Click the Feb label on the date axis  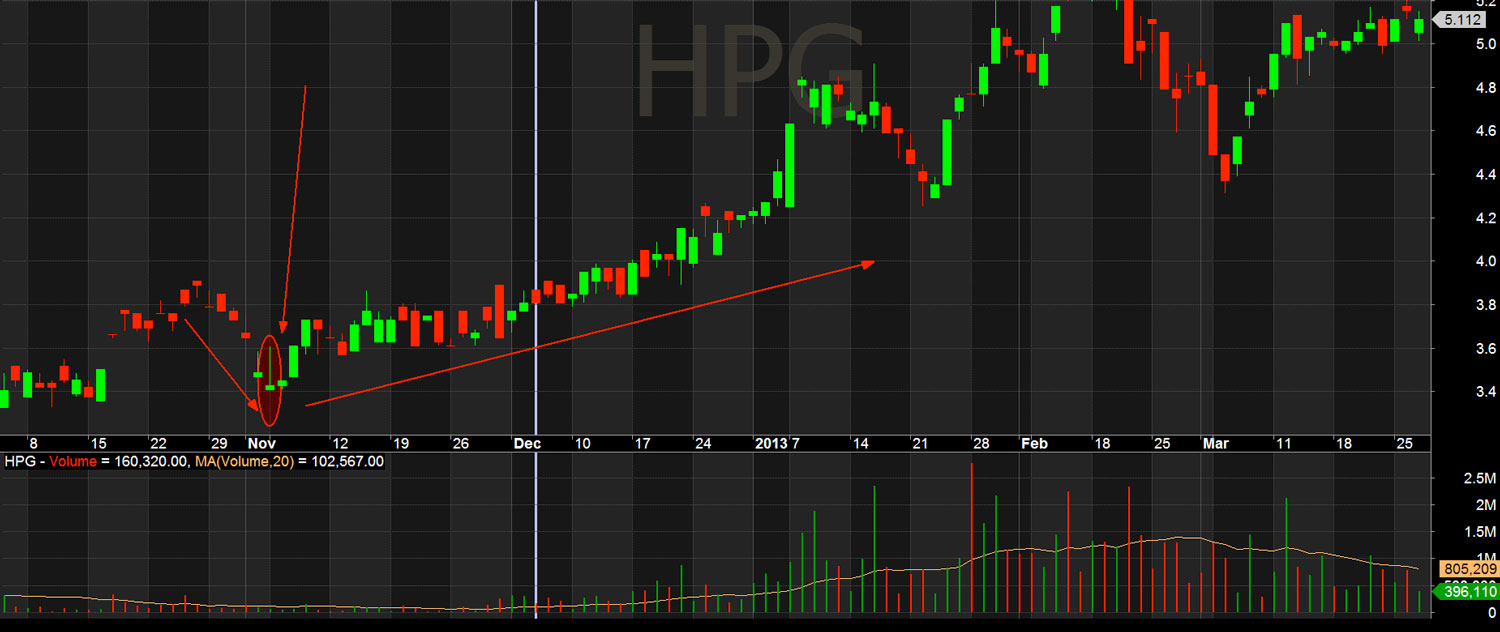(x=1034, y=443)
